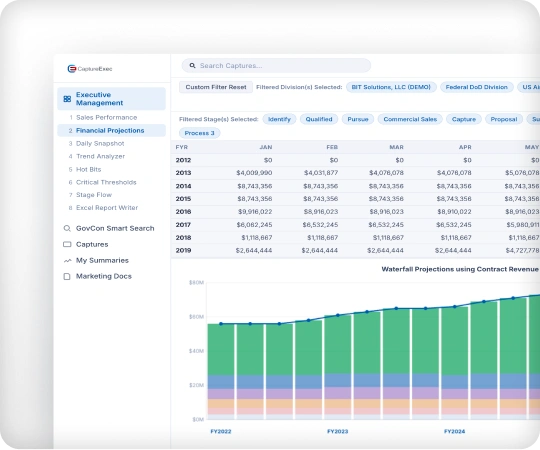Toggle the Qualified stage chip

[x=319, y=119]
